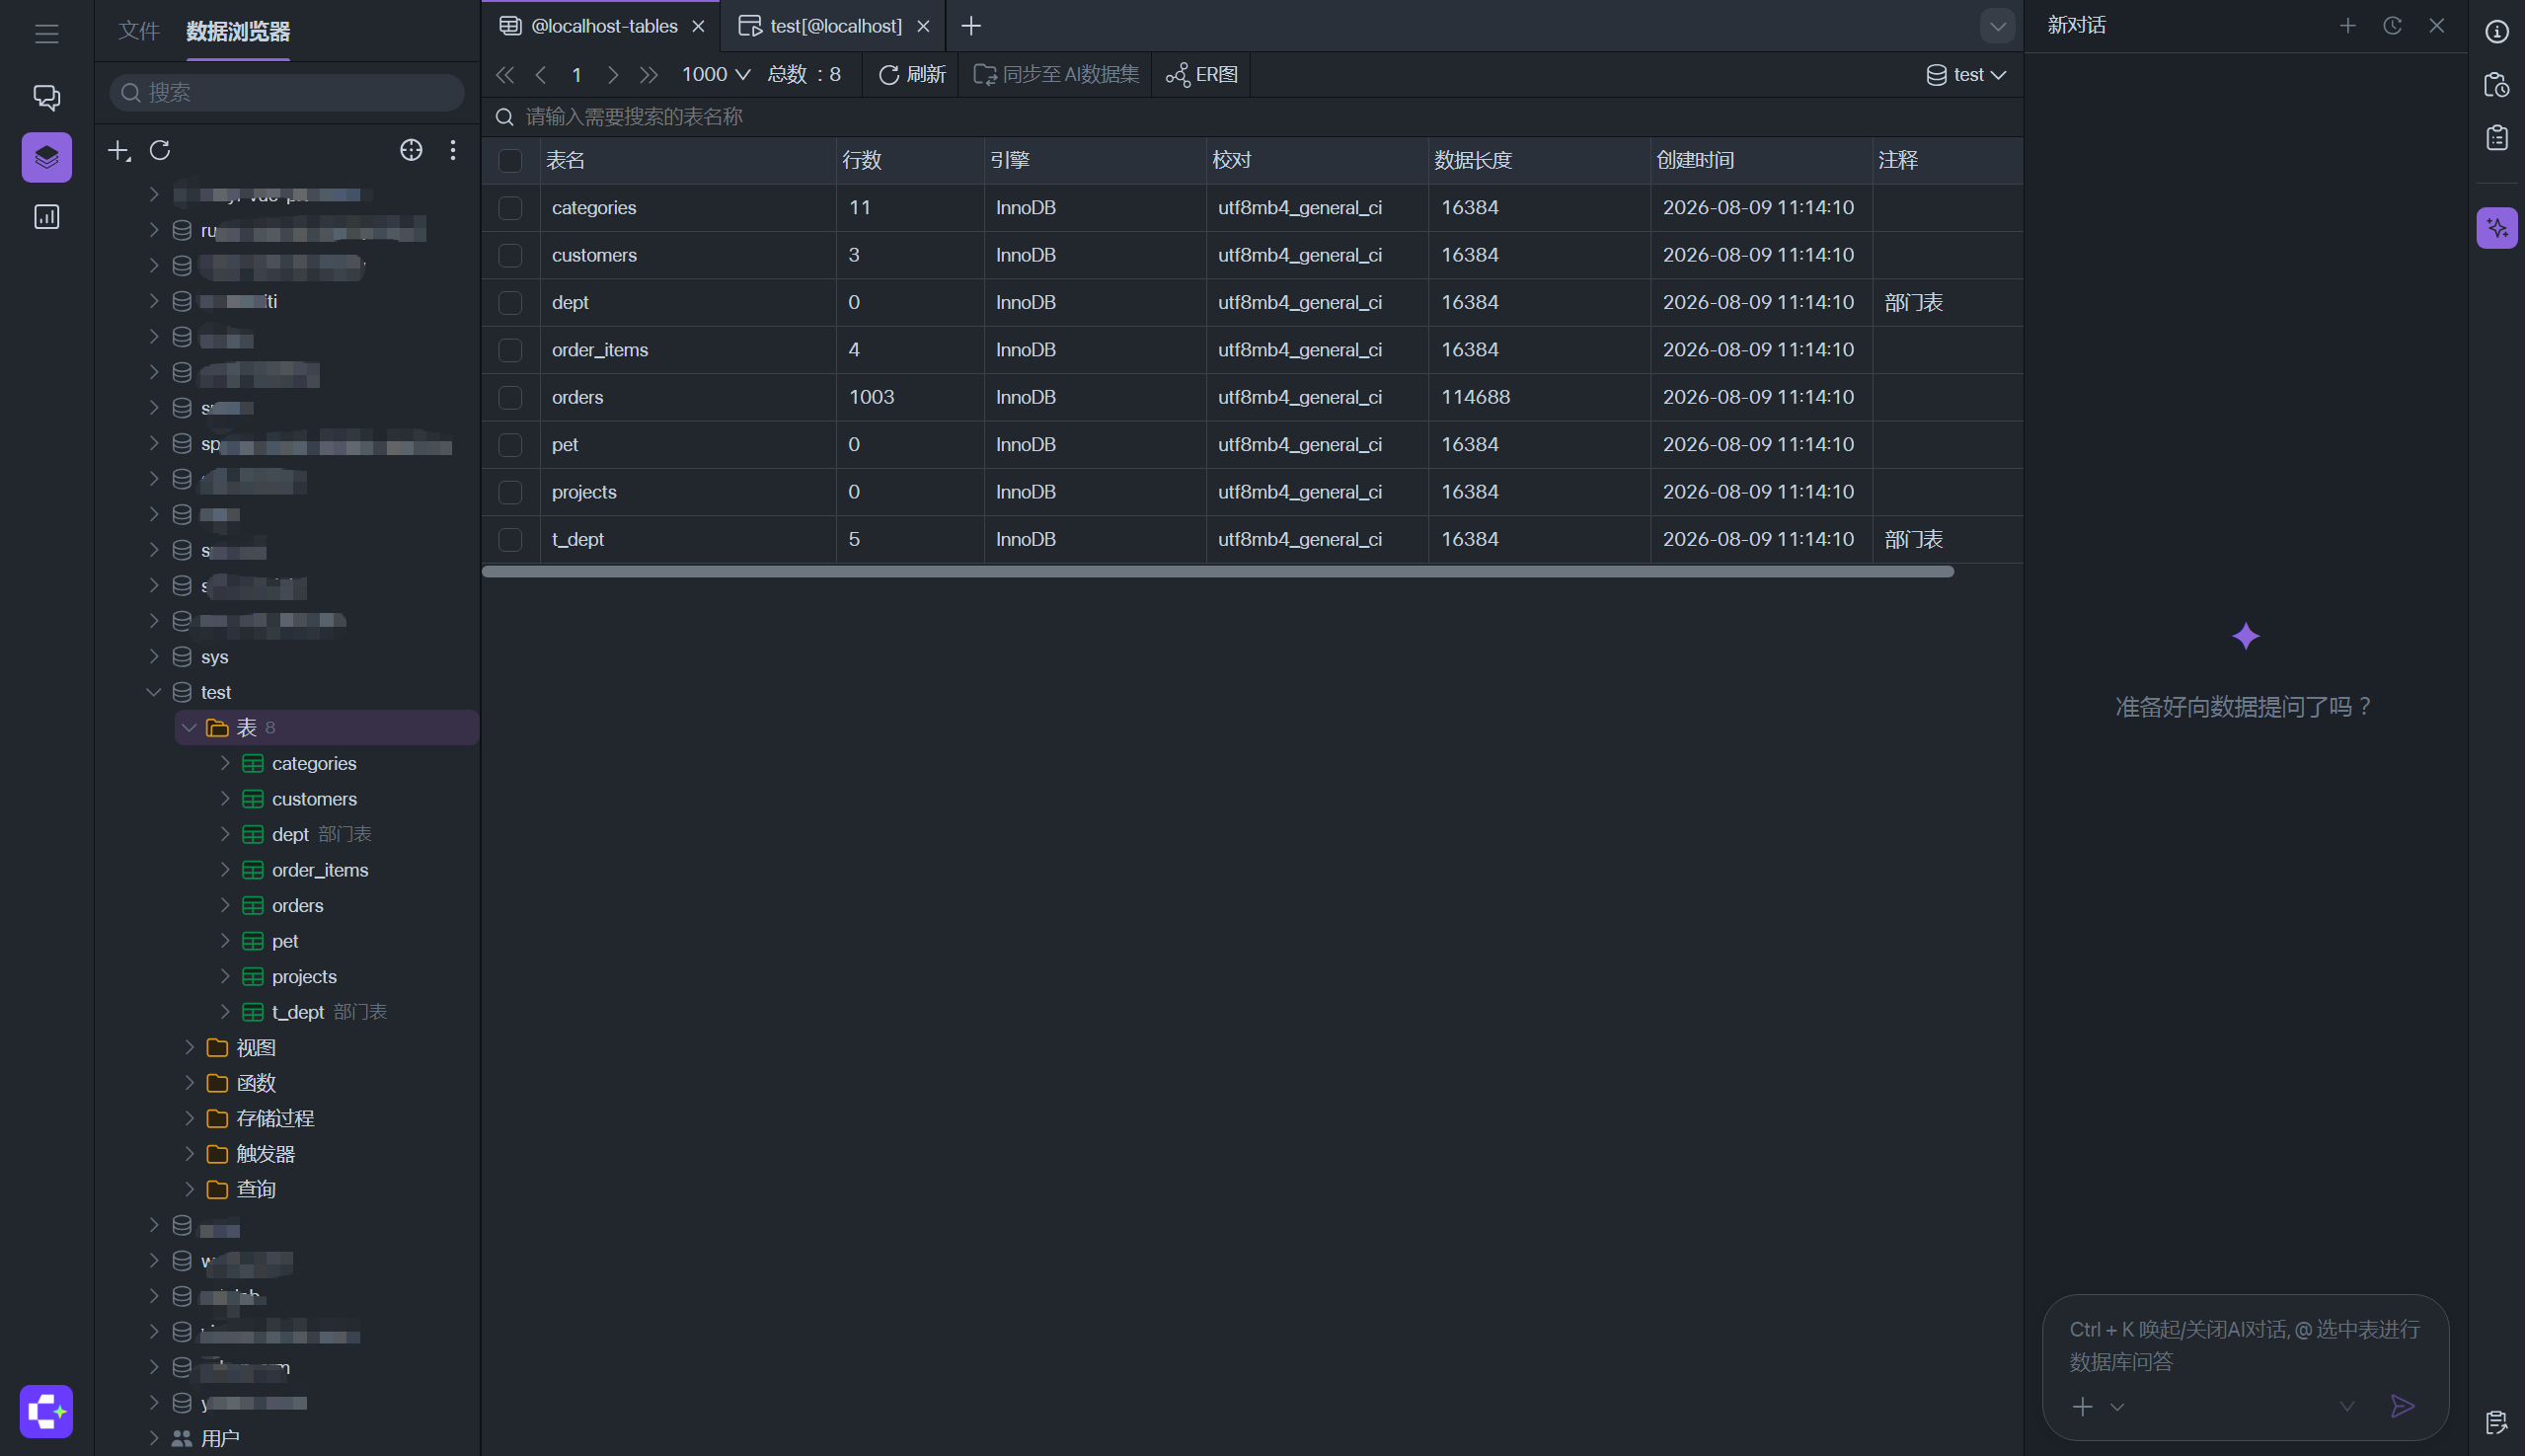Focus the table name search field
The height and width of the screenshot is (1456, 2526).
(x=1252, y=117)
